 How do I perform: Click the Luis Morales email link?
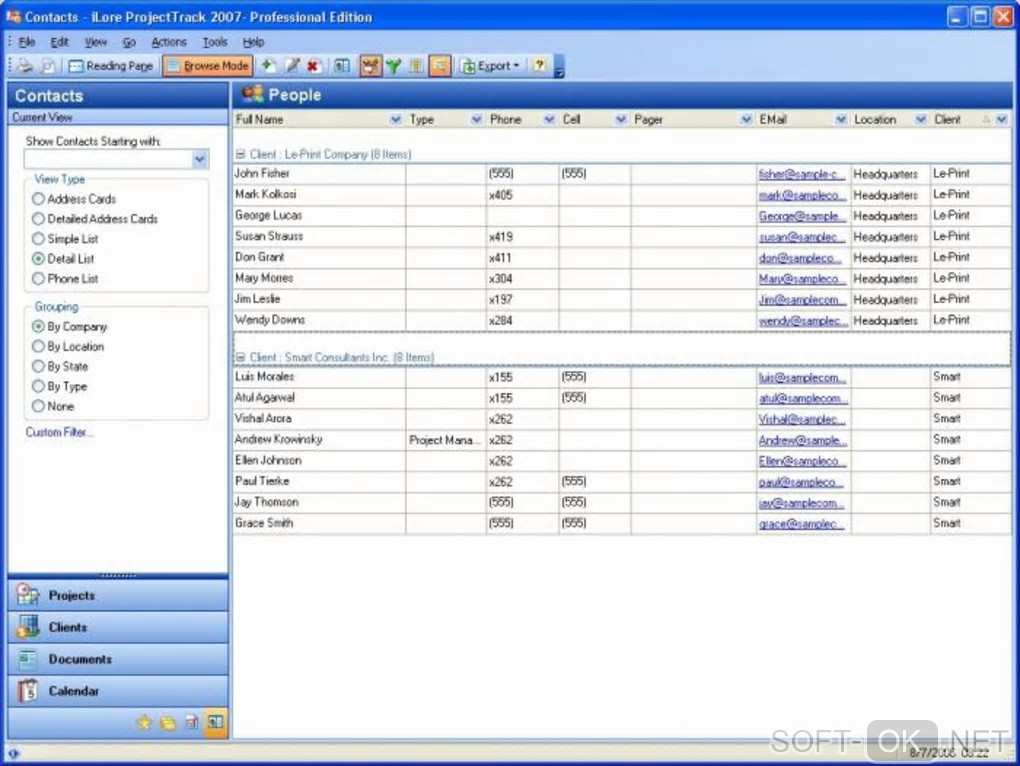(x=802, y=377)
